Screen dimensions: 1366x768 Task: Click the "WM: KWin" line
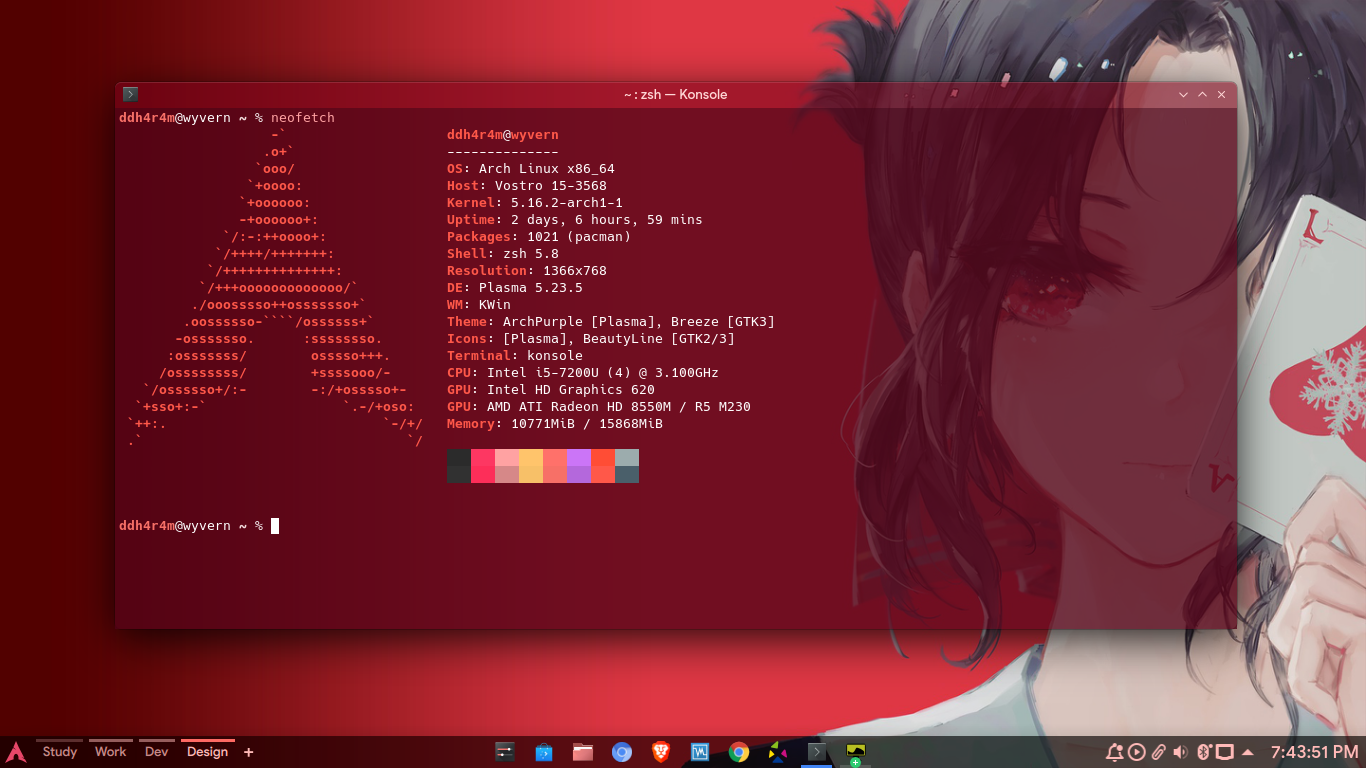click(479, 305)
